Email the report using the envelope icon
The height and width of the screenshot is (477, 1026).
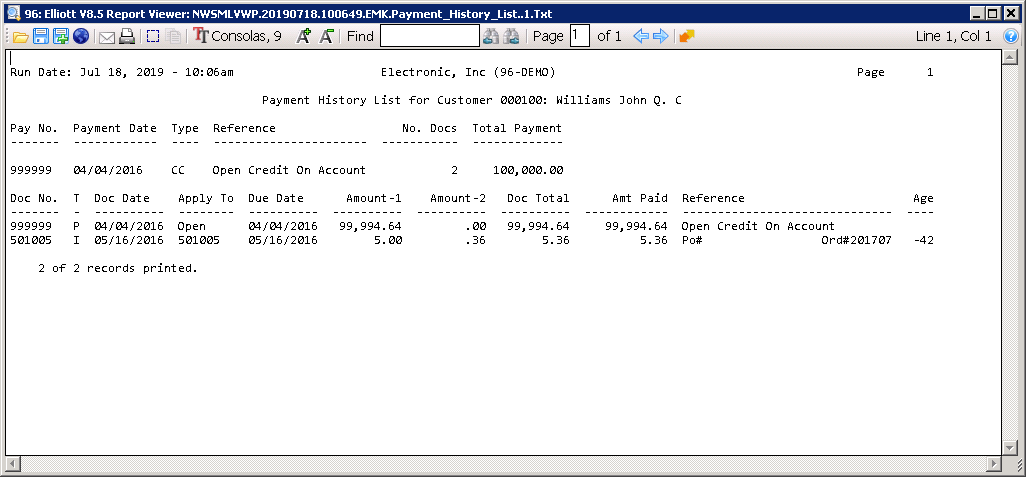pos(107,37)
